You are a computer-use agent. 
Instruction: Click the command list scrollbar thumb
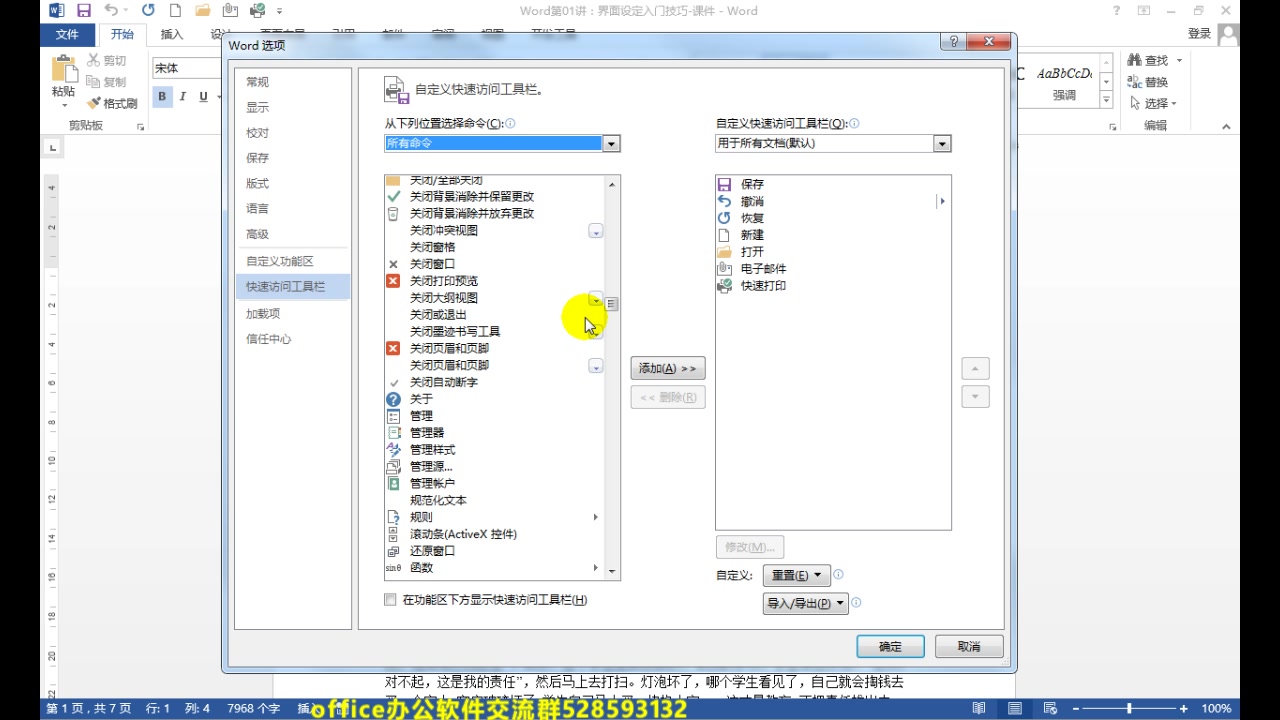[x=612, y=304]
